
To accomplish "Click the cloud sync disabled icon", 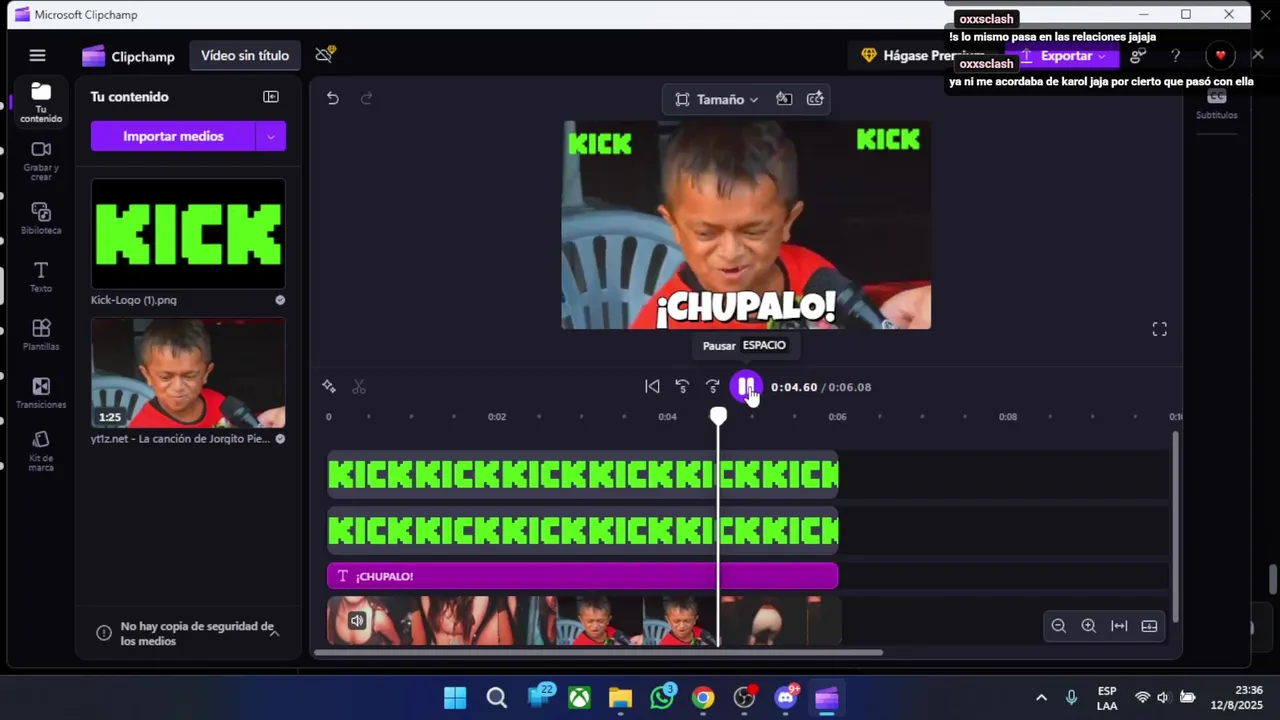I will pos(325,55).
